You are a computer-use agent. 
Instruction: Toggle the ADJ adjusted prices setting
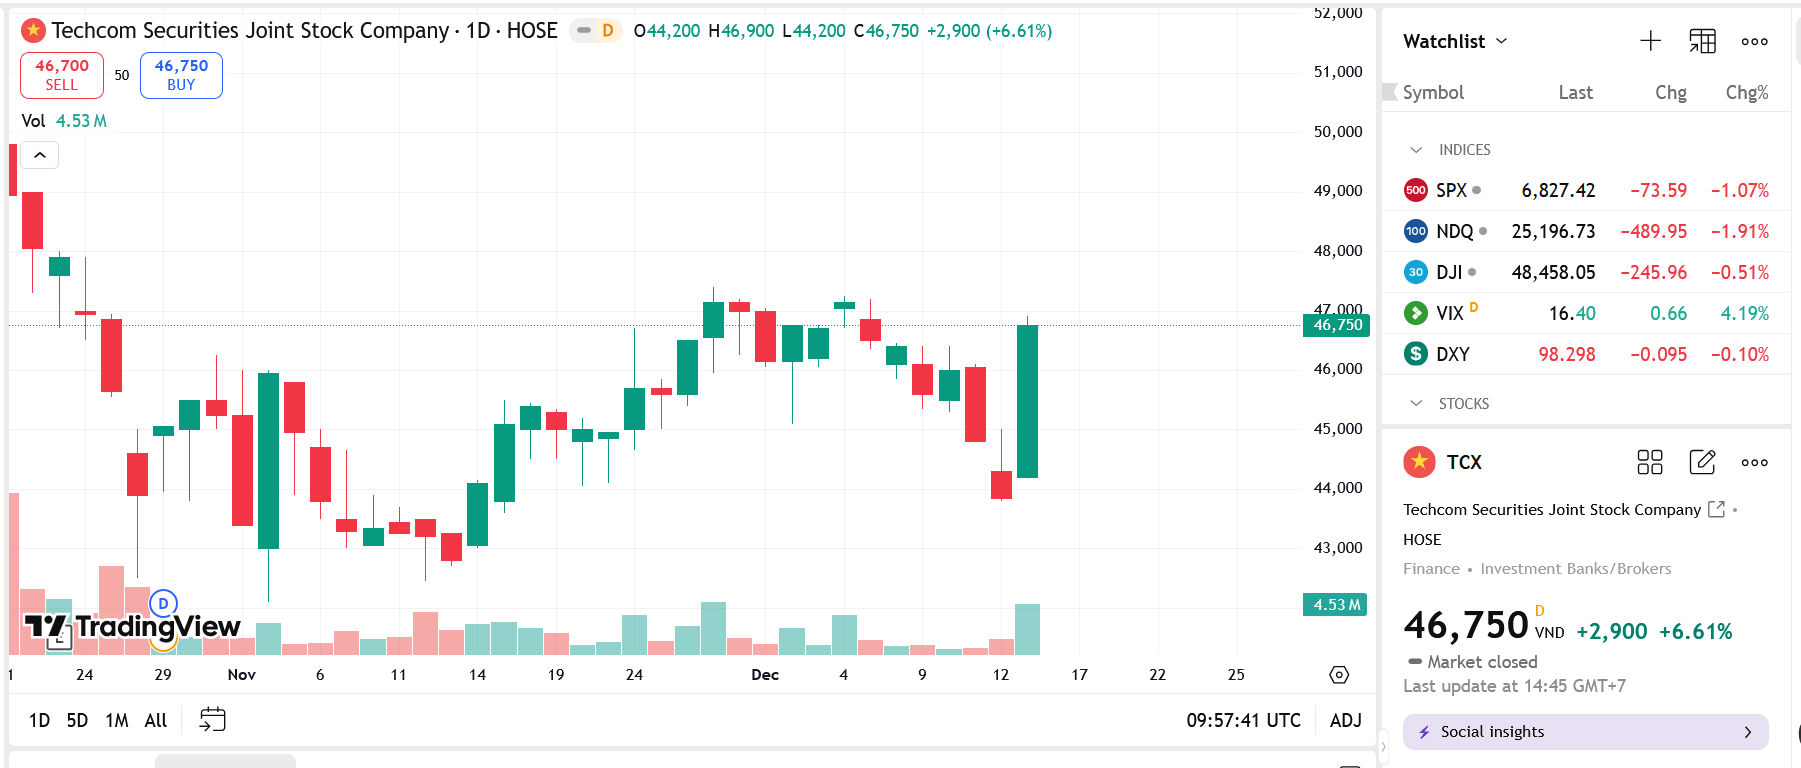pyautogui.click(x=1345, y=719)
